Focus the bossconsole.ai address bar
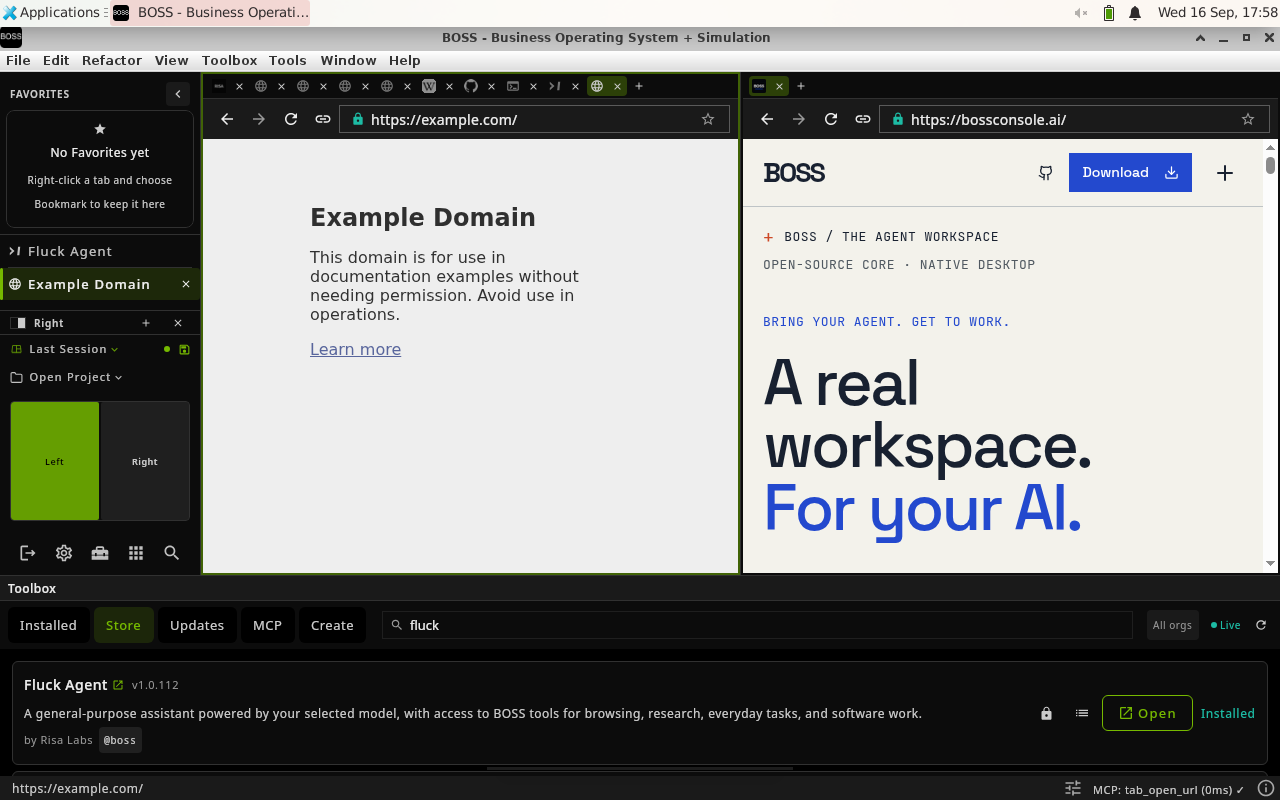This screenshot has width=1280, height=800. pyautogui.click(x=1074, y=119)
